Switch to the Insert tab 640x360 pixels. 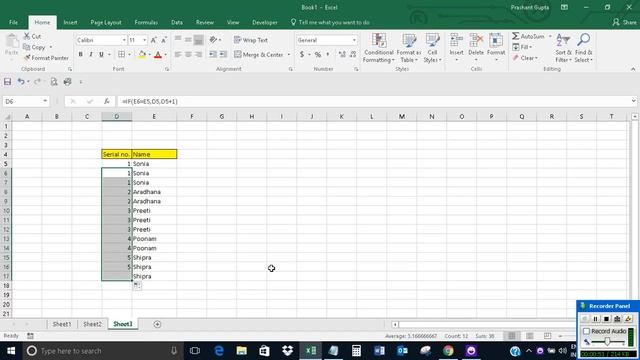coord(70,22)
